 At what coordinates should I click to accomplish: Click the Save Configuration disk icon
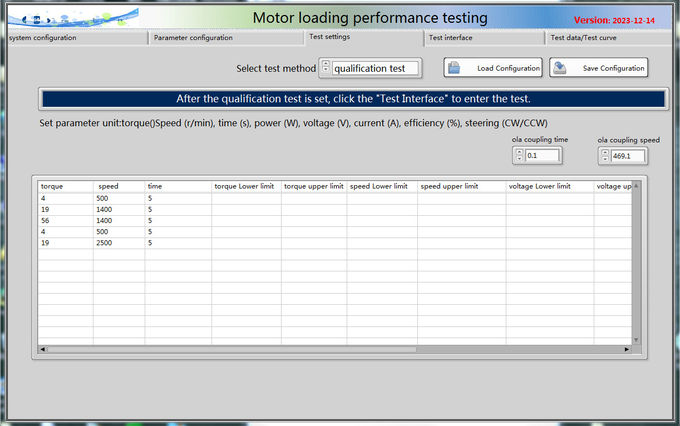click(561, 68)
